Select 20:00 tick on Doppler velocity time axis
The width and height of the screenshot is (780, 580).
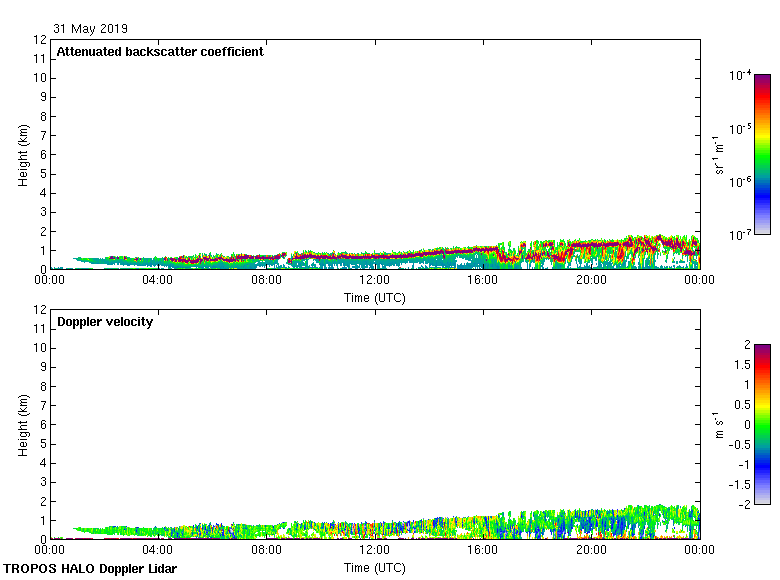(590, 551)
